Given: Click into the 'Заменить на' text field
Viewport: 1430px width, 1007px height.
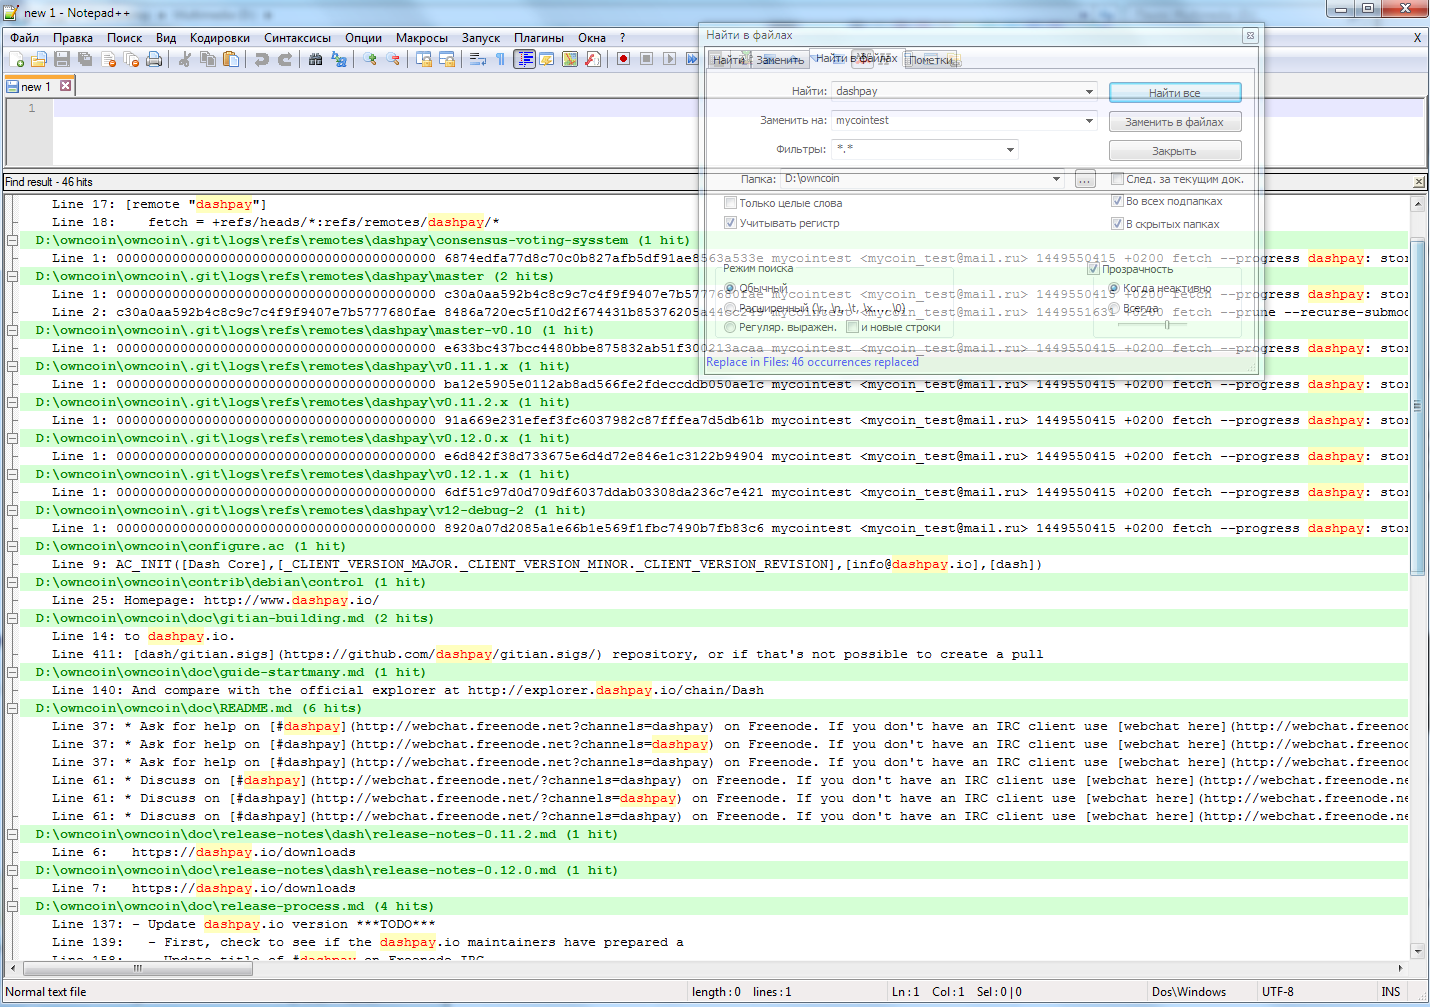Looking at the screenshot, I should (x=956, y=120).
